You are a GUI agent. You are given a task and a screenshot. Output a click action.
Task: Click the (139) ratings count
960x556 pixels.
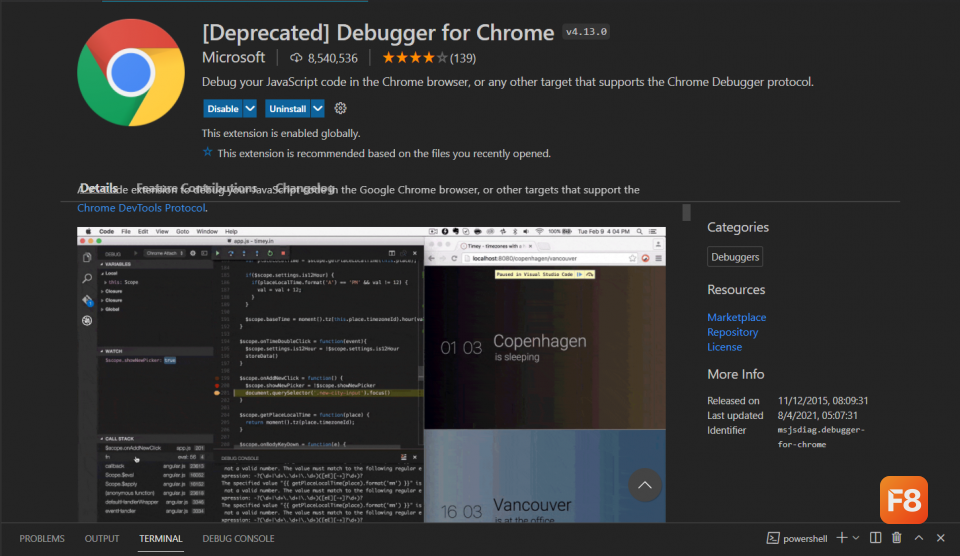coord(463,58)
